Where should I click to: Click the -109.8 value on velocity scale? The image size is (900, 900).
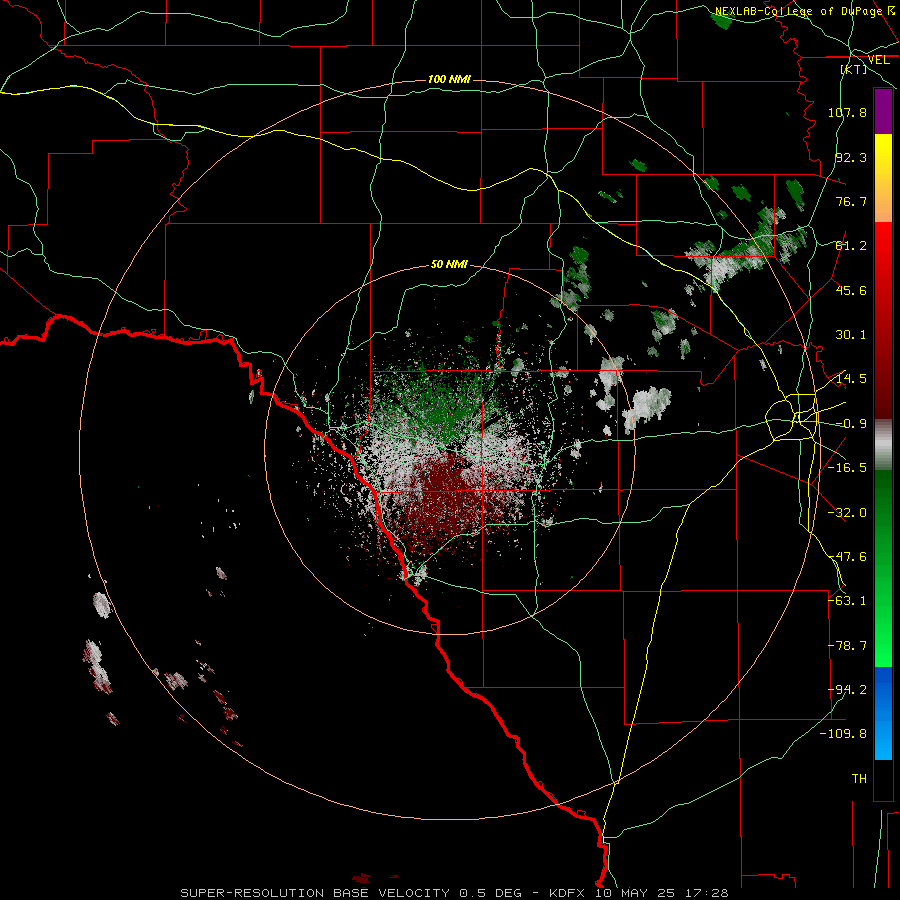click(x=843, y=734)
